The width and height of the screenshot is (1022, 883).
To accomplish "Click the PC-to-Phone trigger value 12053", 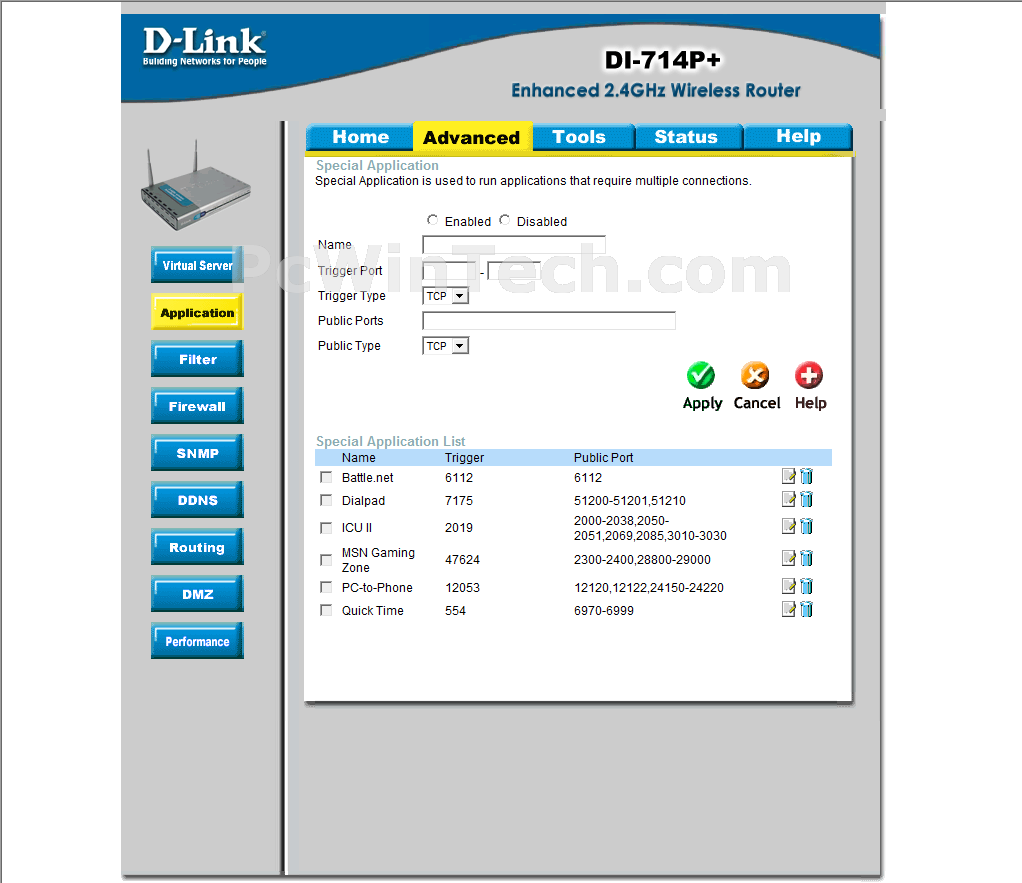I will click(x=462, y=588).
